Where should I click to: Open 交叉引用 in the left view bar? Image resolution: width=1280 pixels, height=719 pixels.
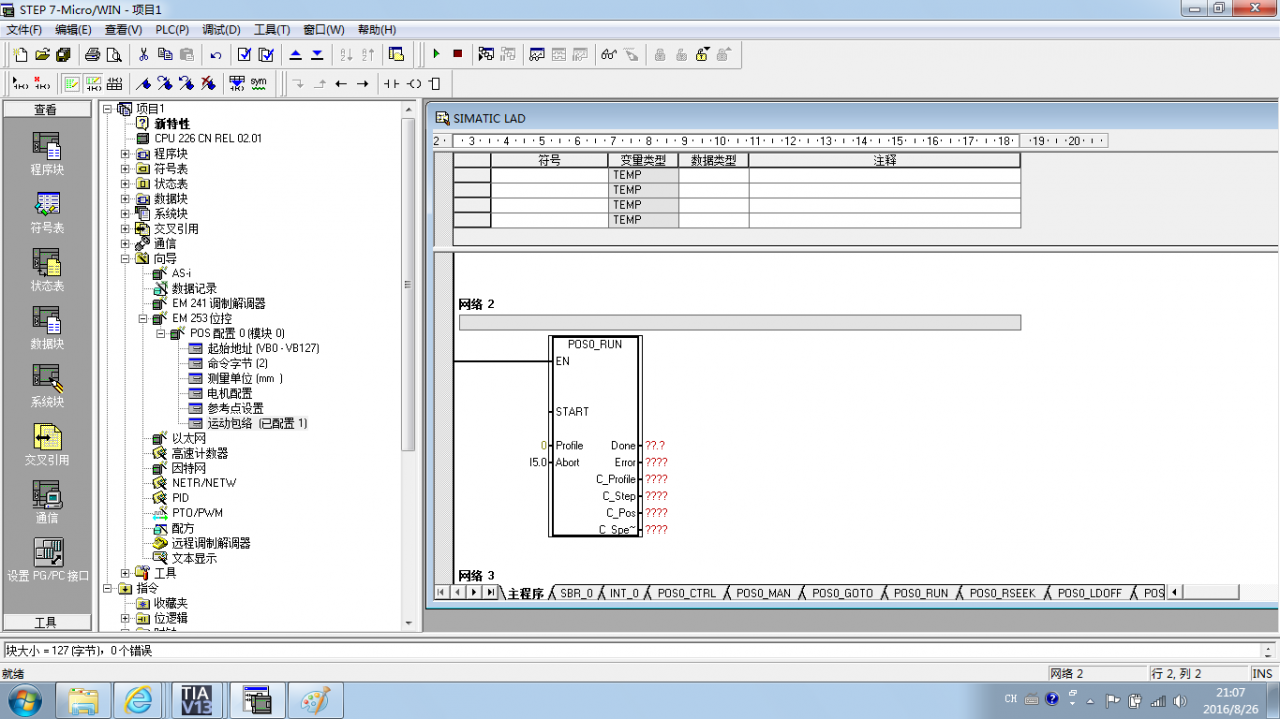coord(47,445)
